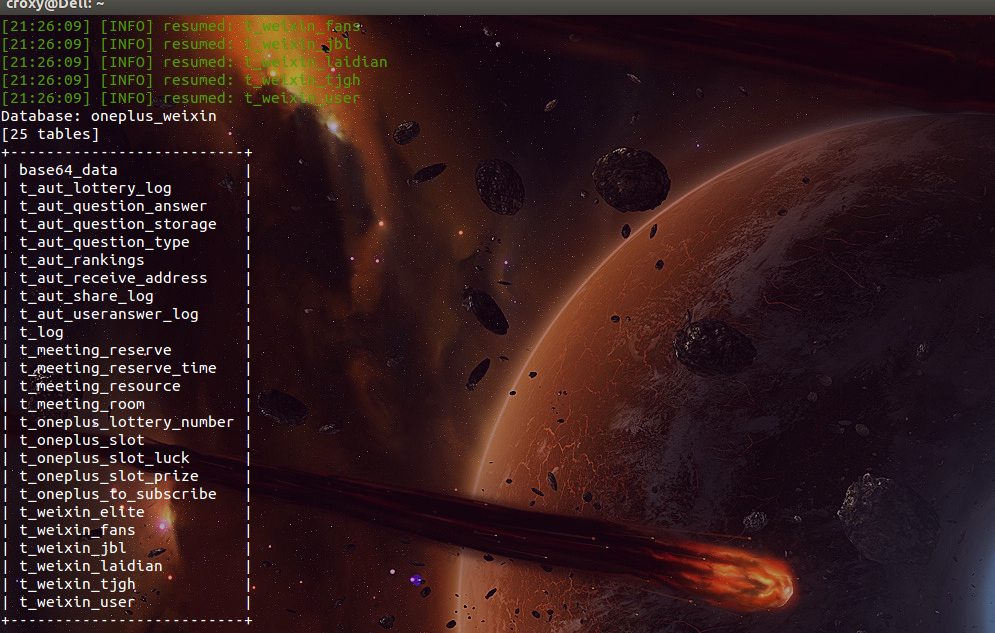Click the 'Database: oneplus_weixin' line

point(109,116)
